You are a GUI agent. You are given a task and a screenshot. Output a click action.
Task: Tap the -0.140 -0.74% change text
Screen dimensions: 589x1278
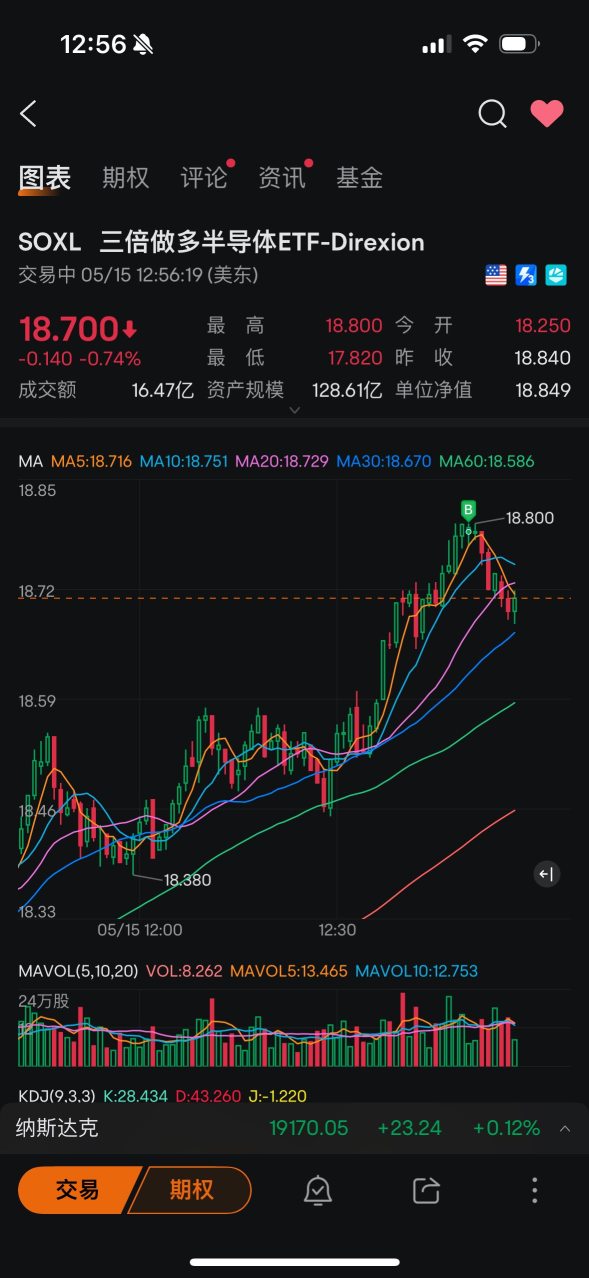pos(80,359)
